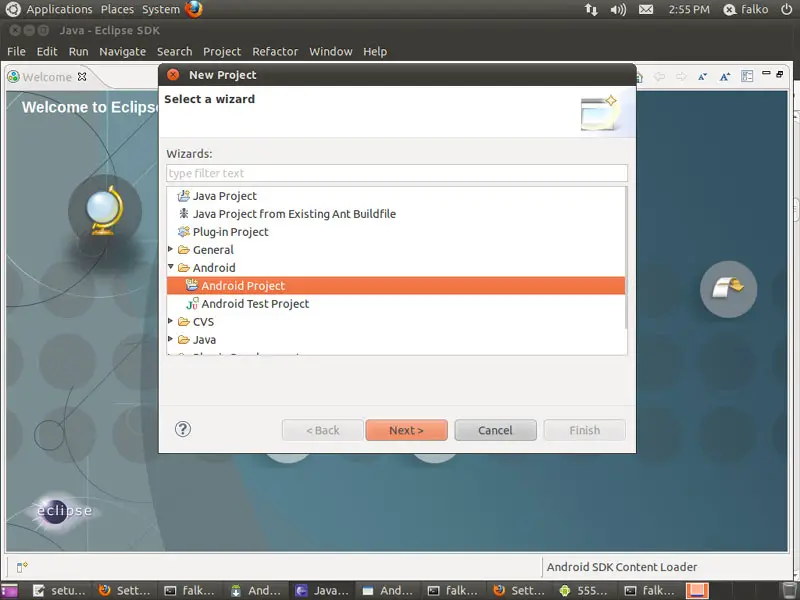
Task: Click in the type filter text field
Action: [396, 173]
